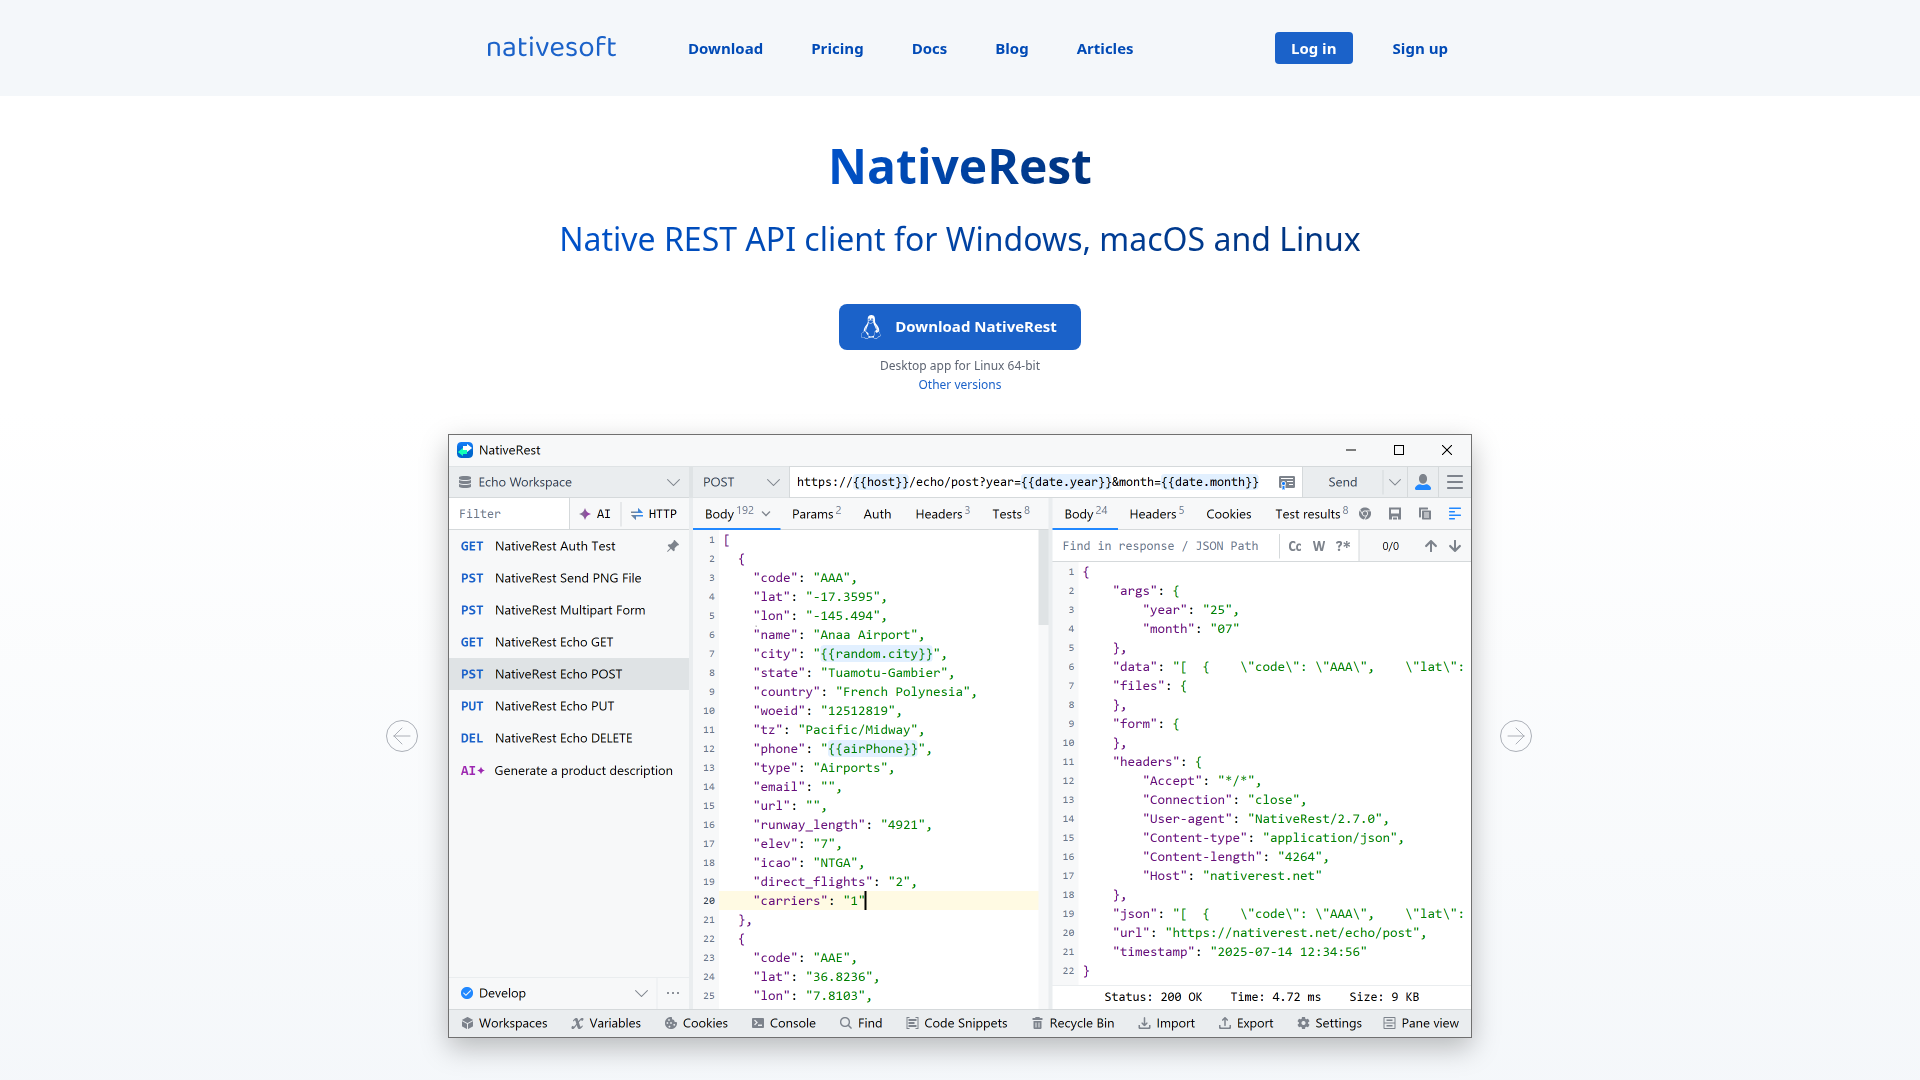Open the POST method dropdown

(772, 482)
